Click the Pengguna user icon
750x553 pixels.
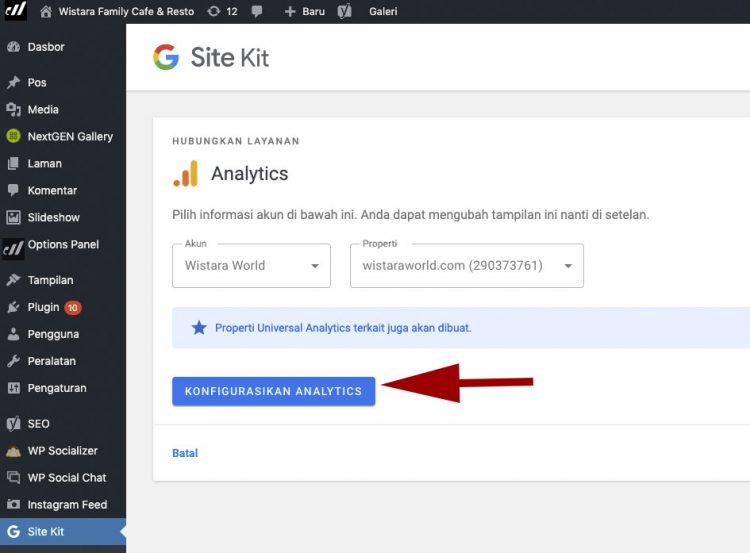click(13, 334)
